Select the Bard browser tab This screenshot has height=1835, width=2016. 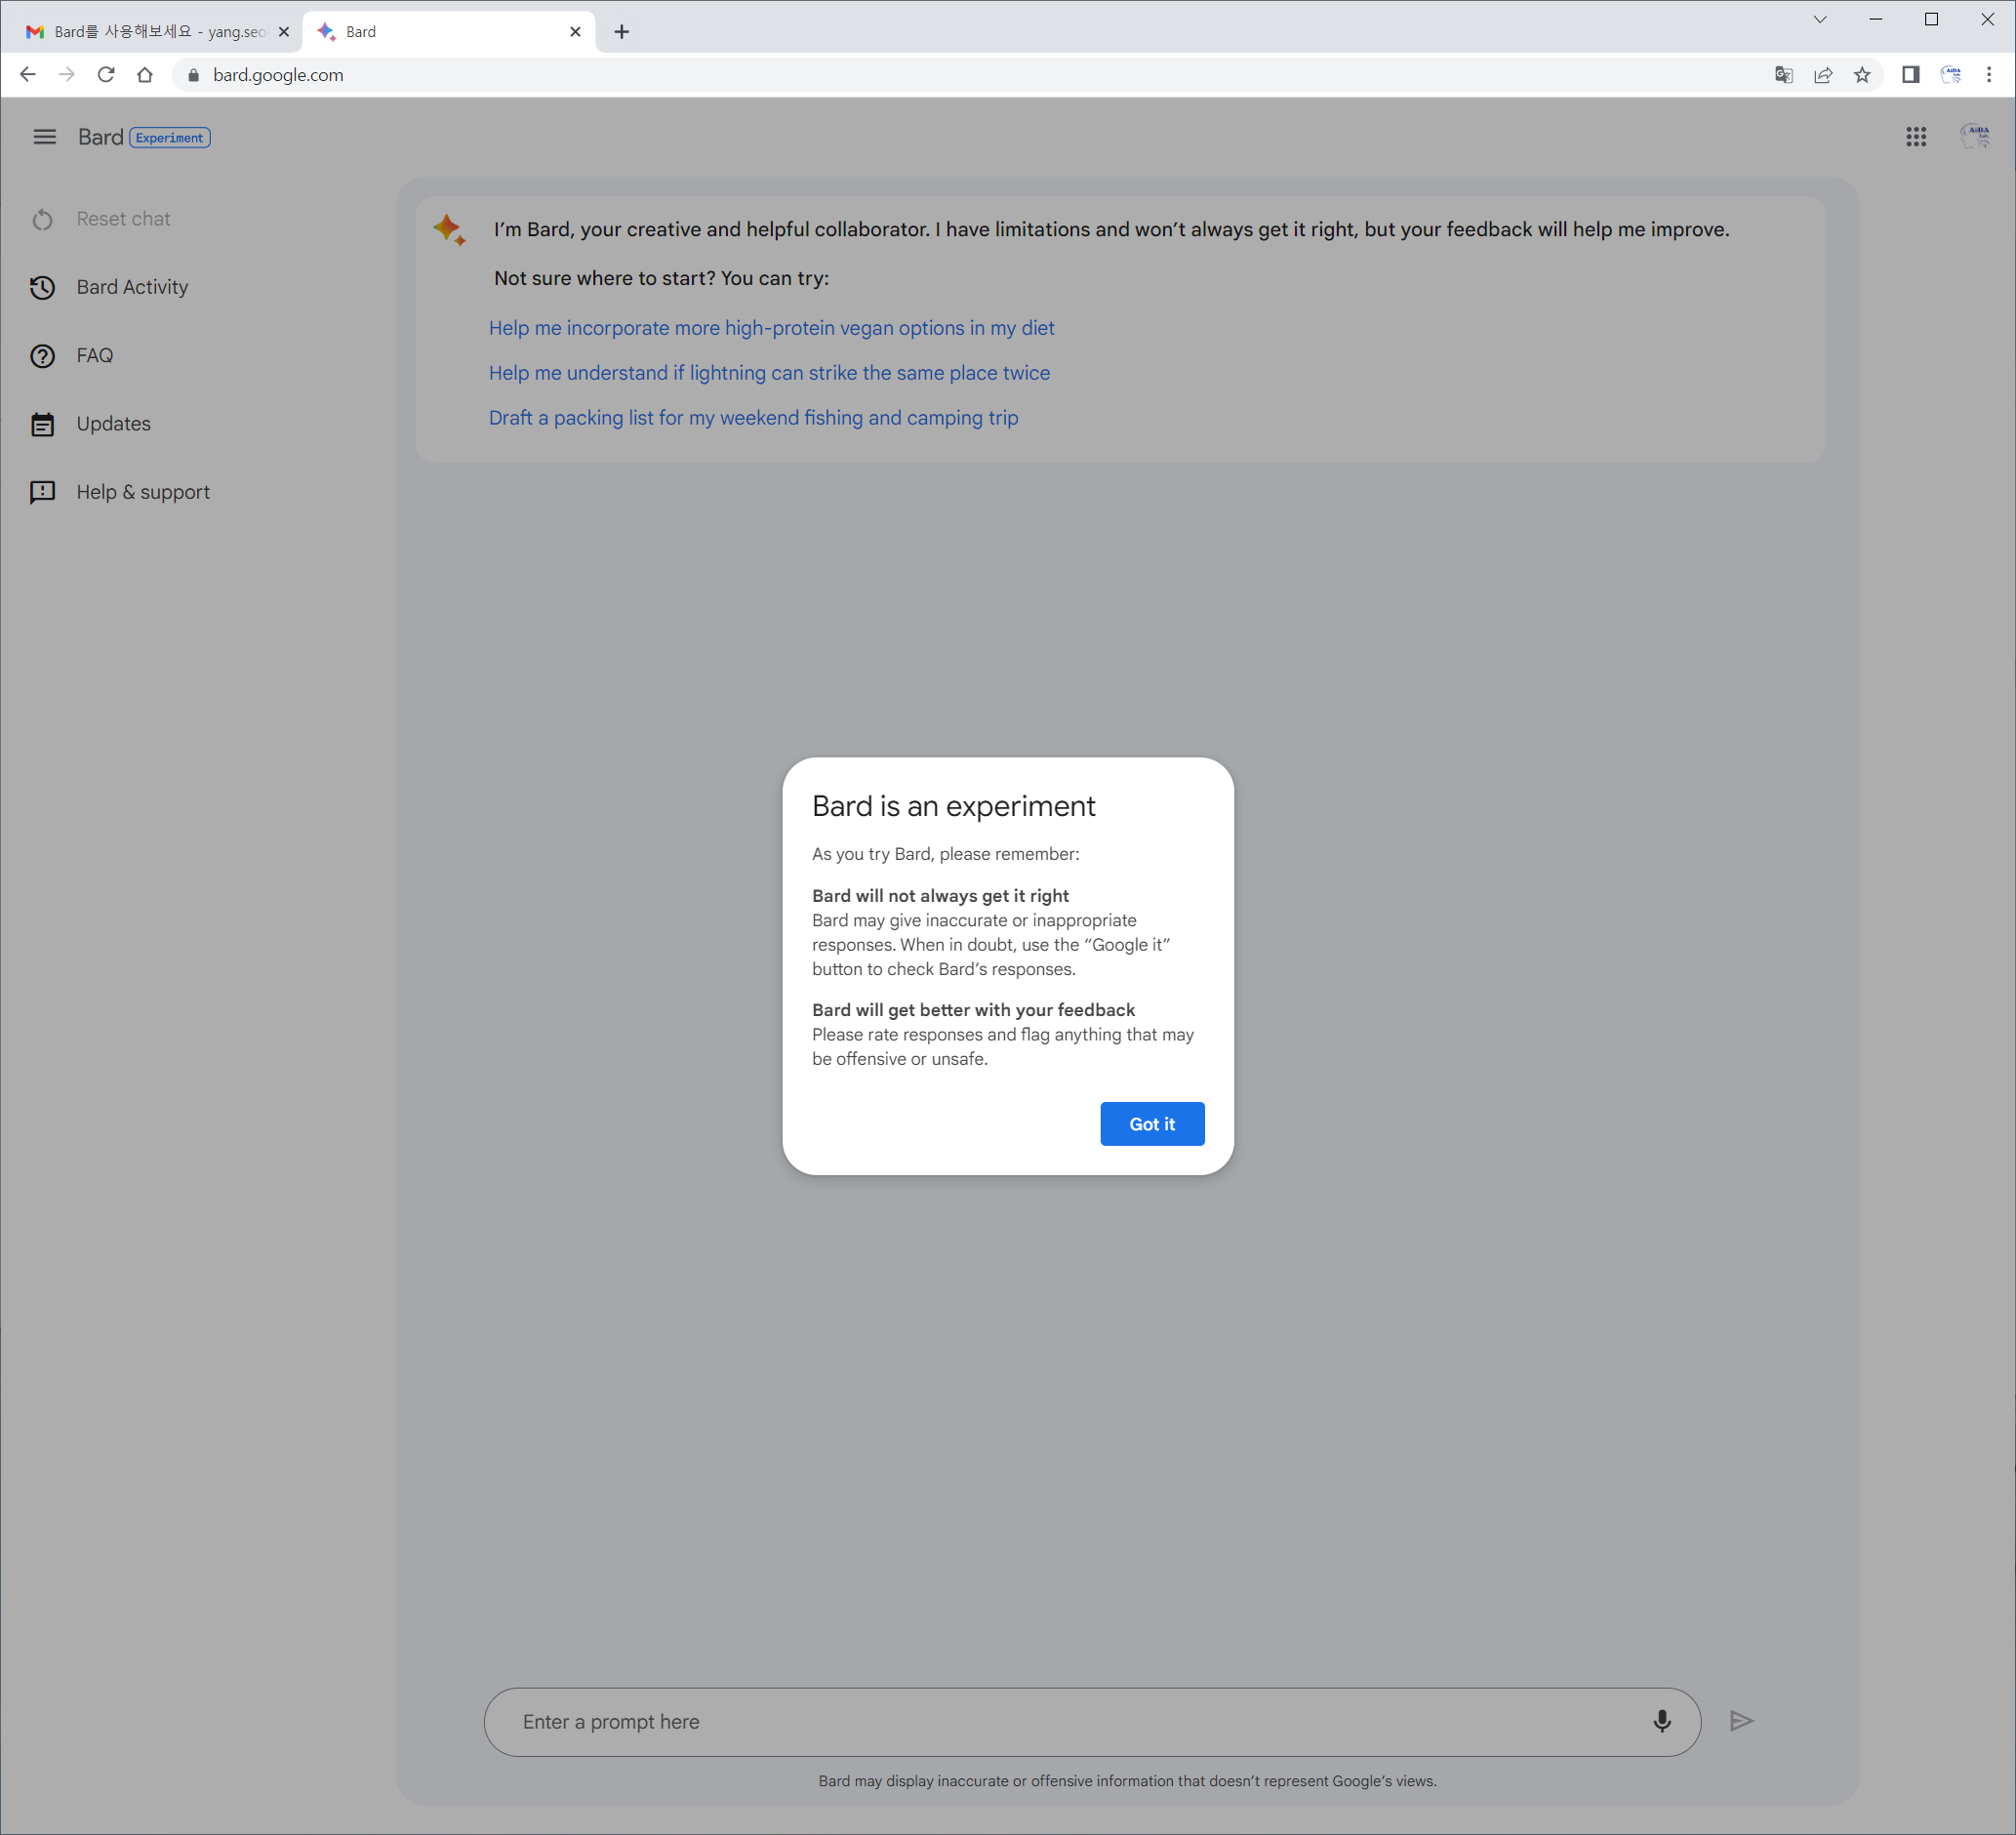[448, 32]
